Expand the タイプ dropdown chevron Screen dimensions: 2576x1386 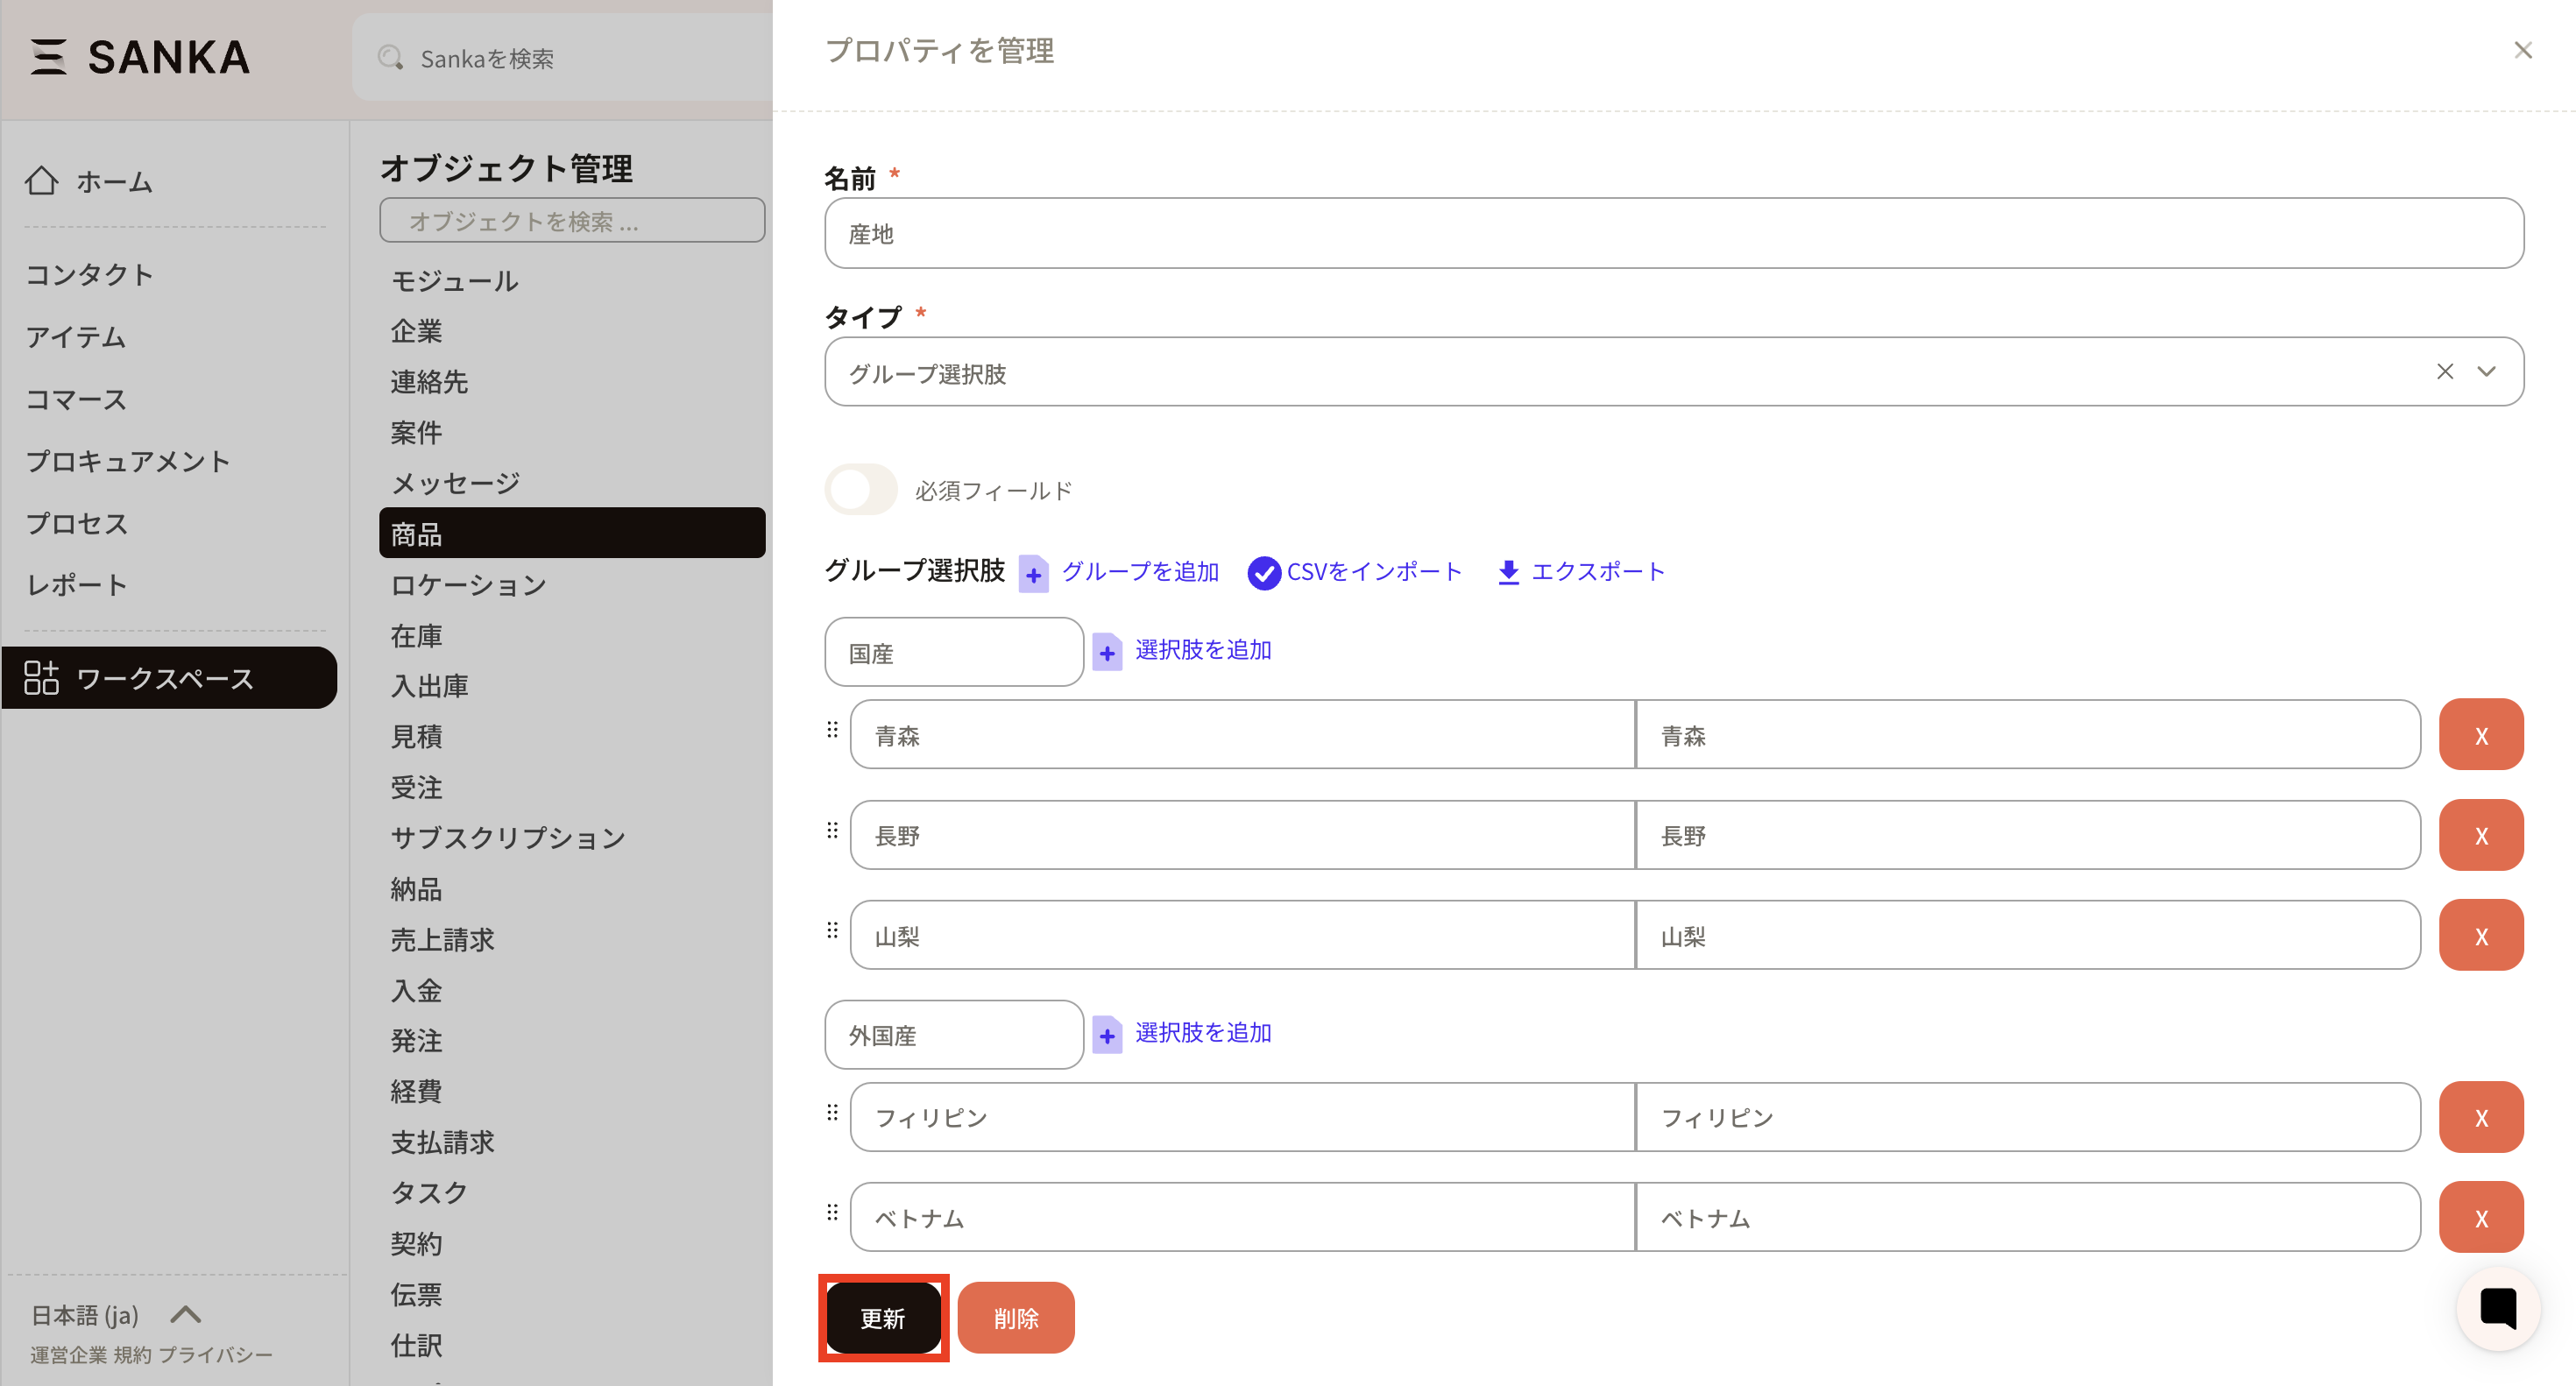(2486, 372)
